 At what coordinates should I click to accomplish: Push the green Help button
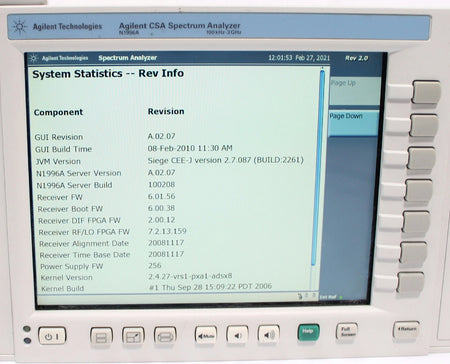(x=308, y=332)
